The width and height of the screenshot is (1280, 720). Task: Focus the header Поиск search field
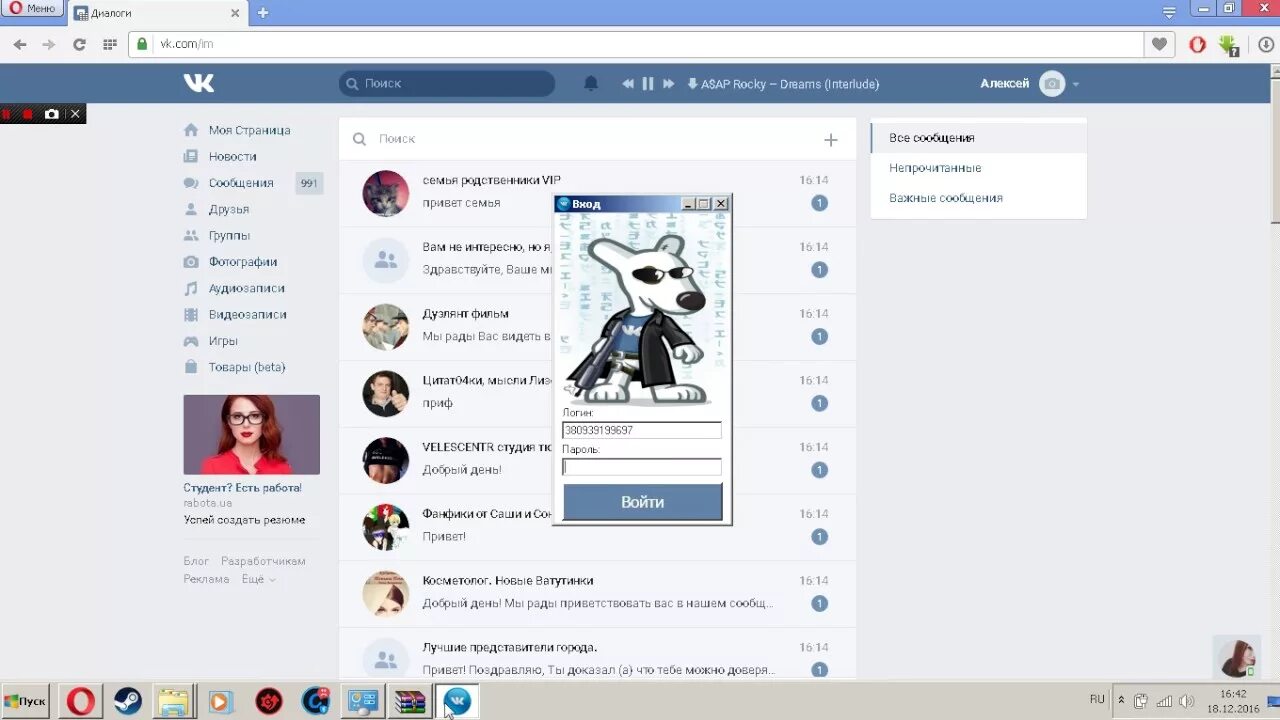[447, 84]
